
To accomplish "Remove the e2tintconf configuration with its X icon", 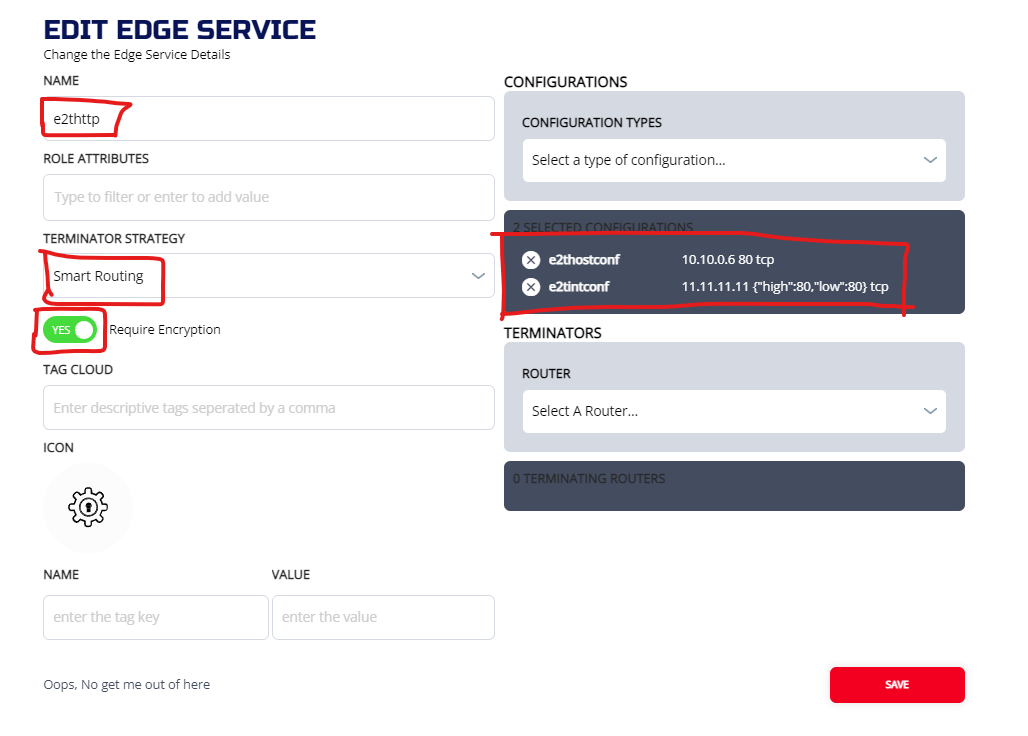I will coord(530,287).
